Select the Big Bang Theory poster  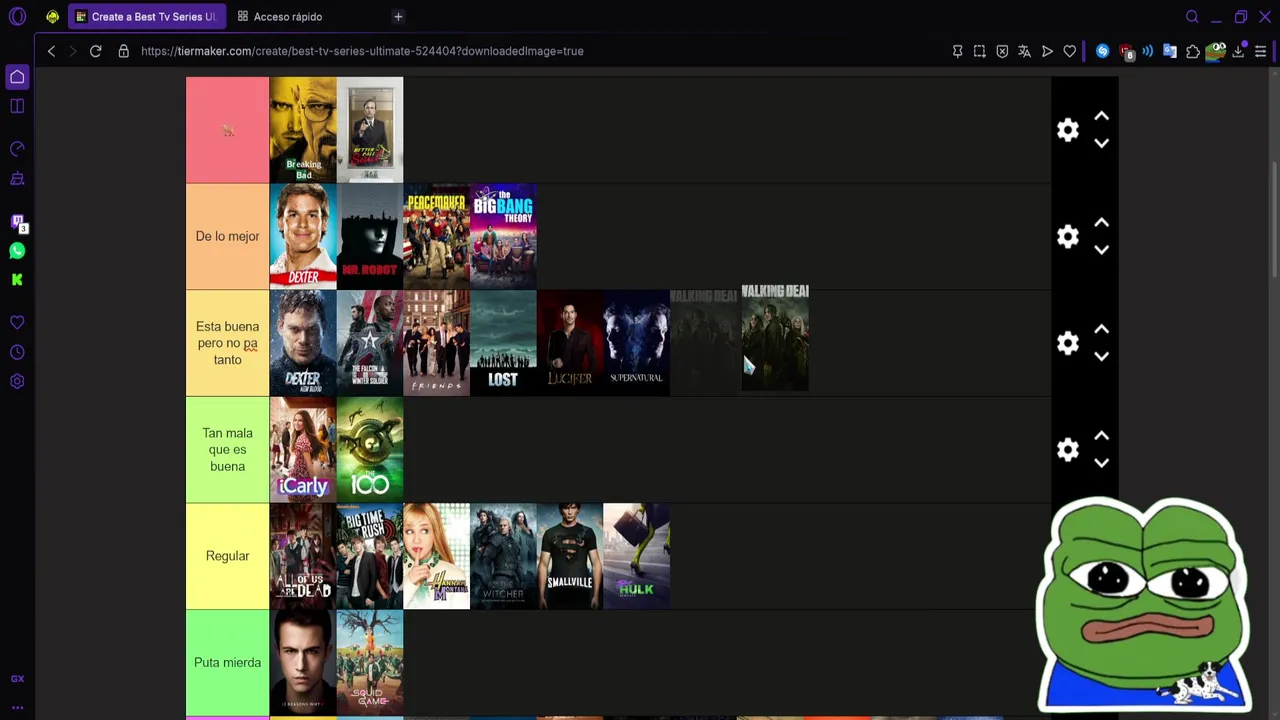coord(503,236)
